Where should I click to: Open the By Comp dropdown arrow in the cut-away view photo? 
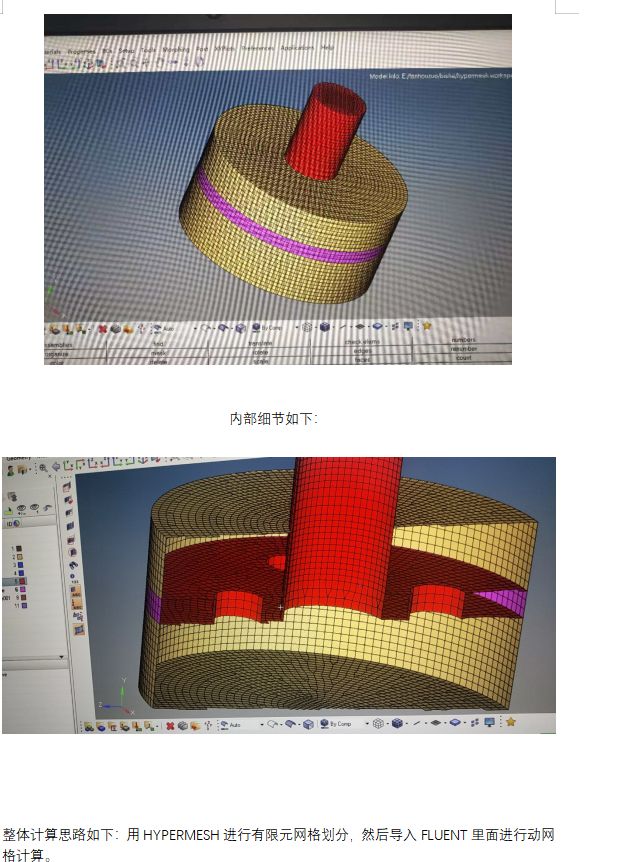coord(367,724)
